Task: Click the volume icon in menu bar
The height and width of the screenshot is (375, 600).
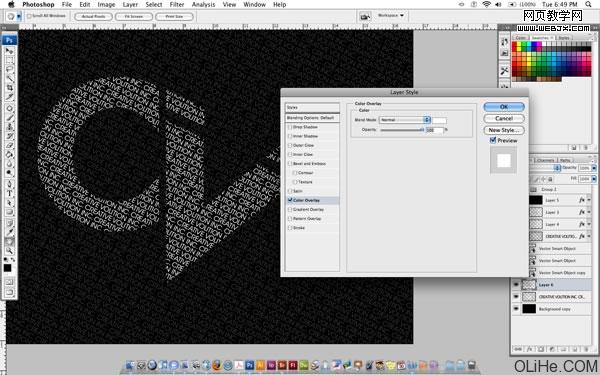Action: tap(499, 4)
